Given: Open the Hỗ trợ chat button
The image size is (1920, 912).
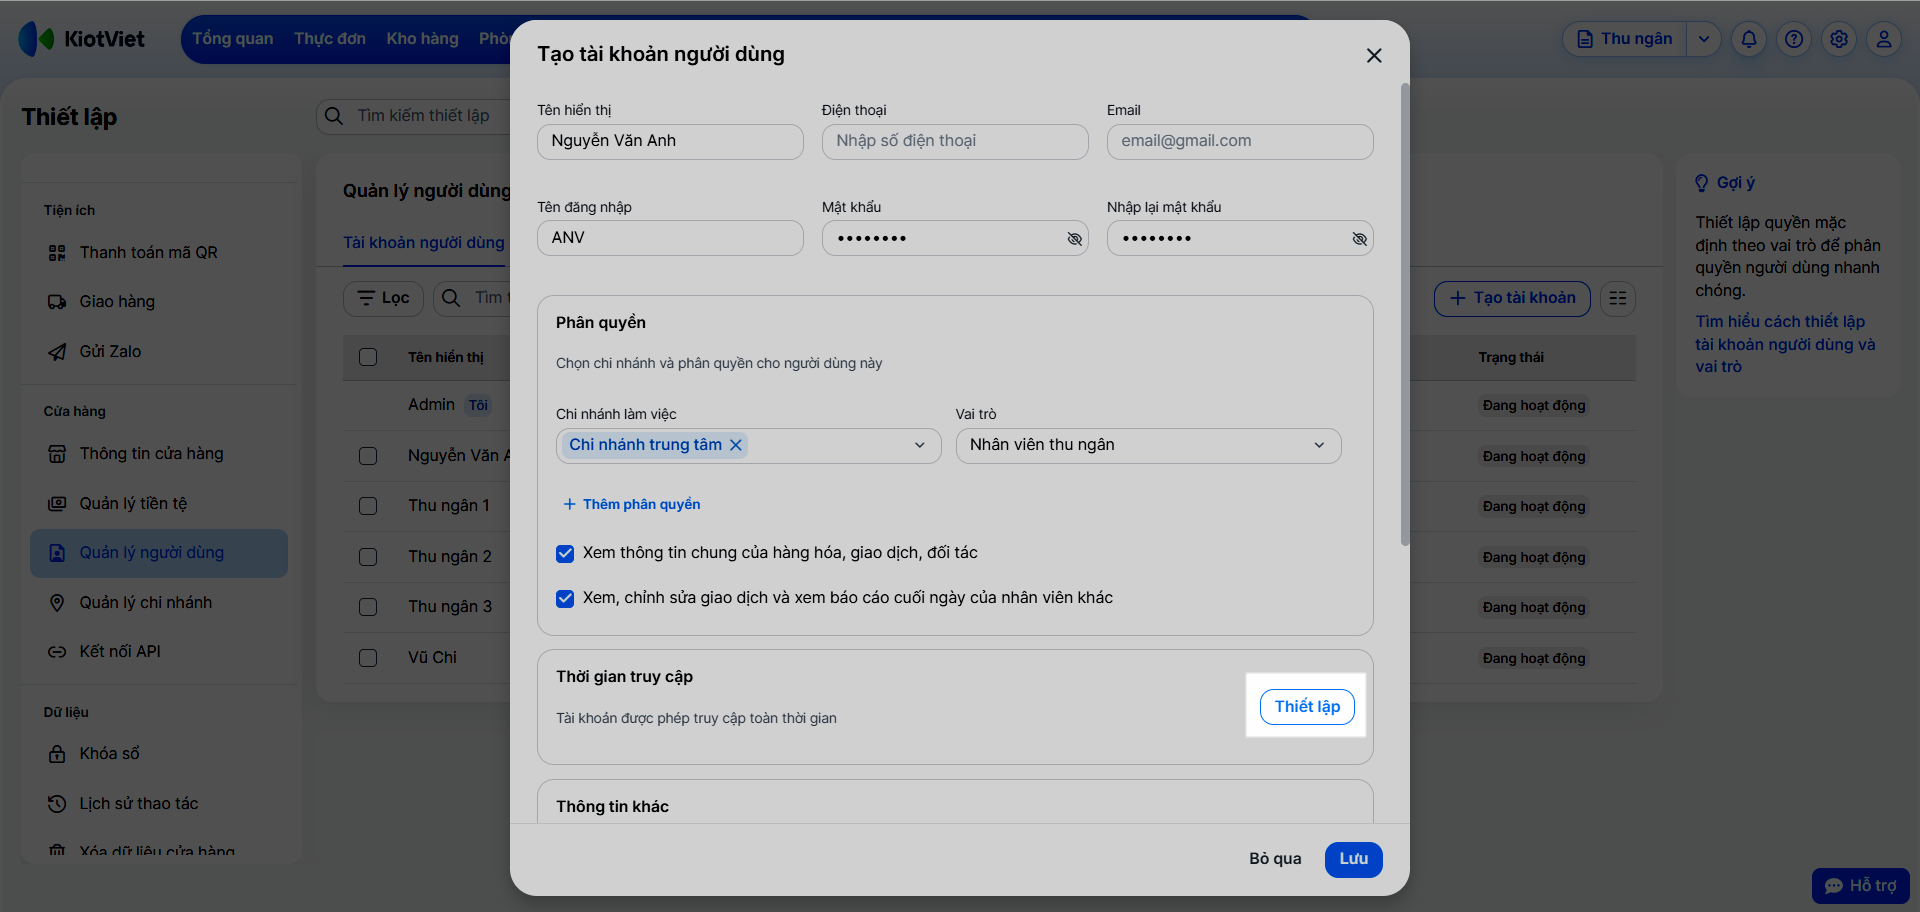Looking at the screenshot, I should pyautogui.click(x=1861, y=886).
